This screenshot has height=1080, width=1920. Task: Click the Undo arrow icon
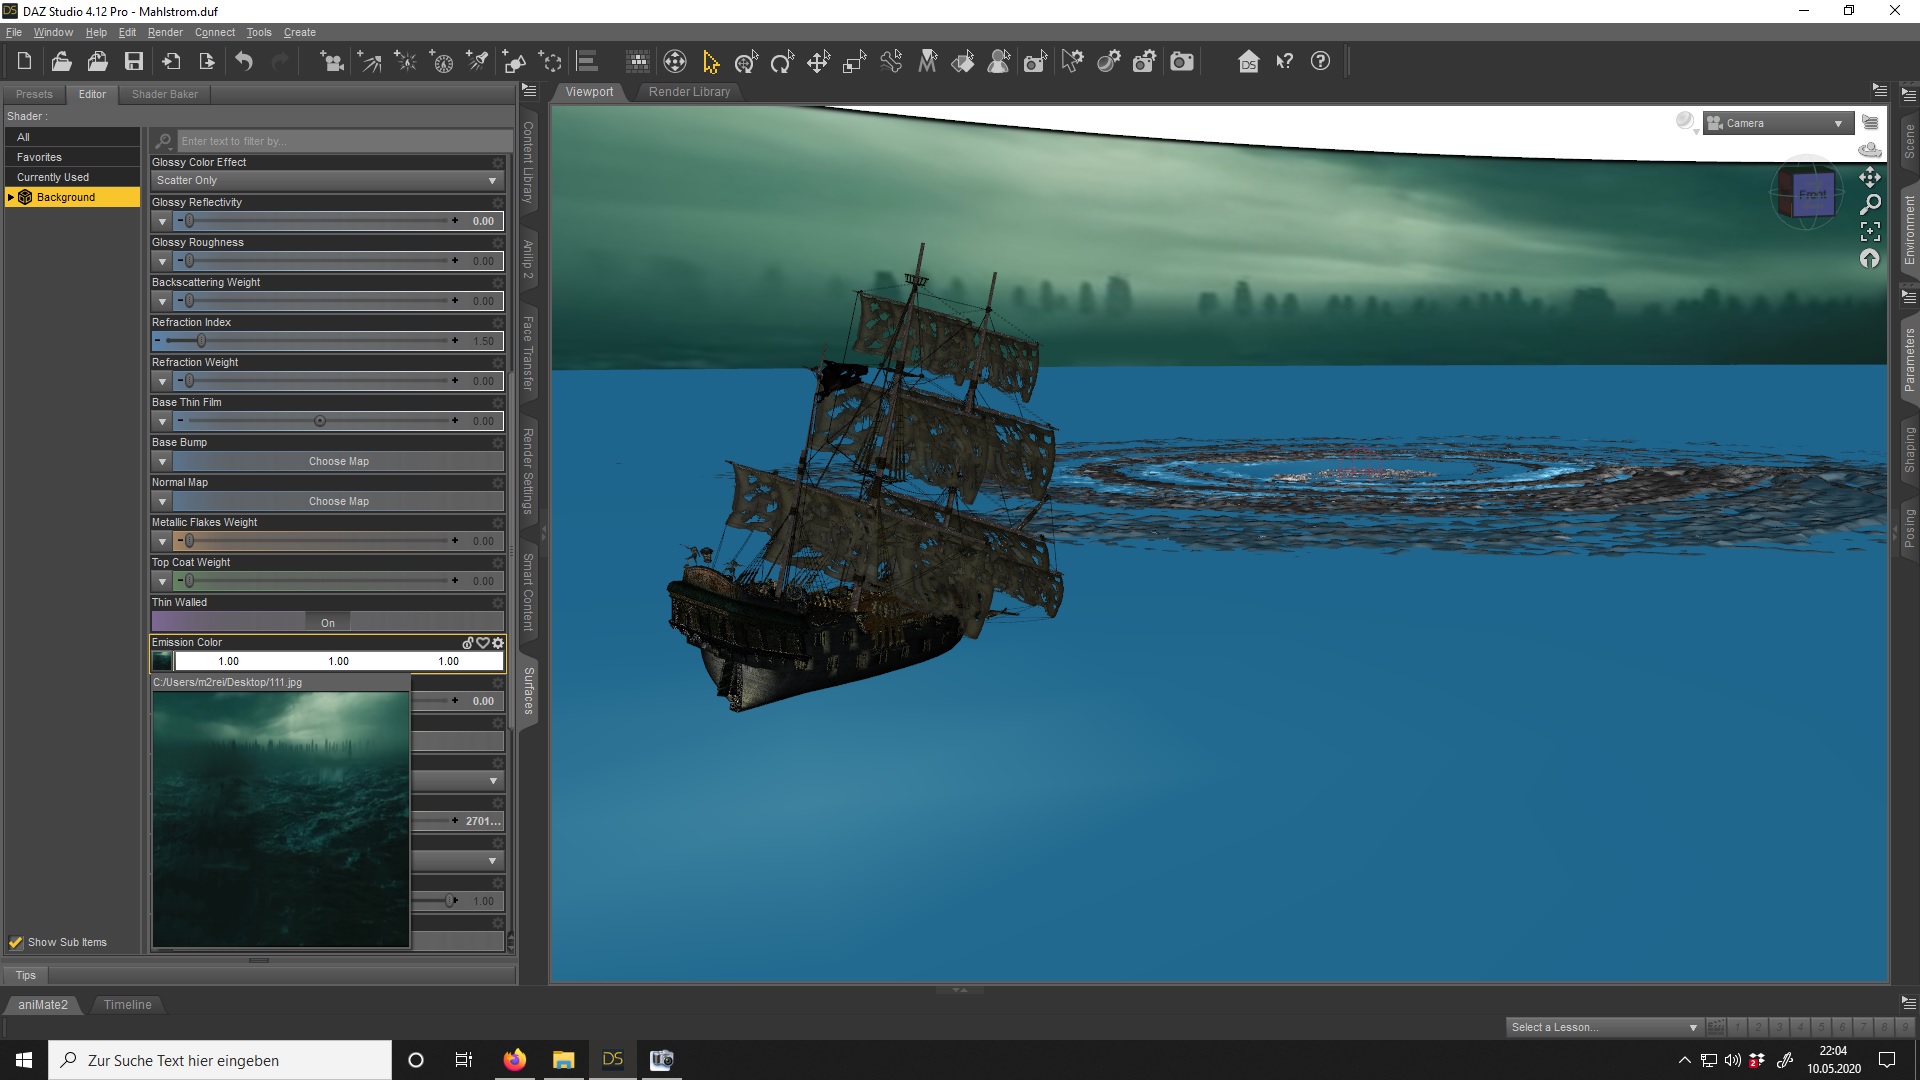point(244,62)
